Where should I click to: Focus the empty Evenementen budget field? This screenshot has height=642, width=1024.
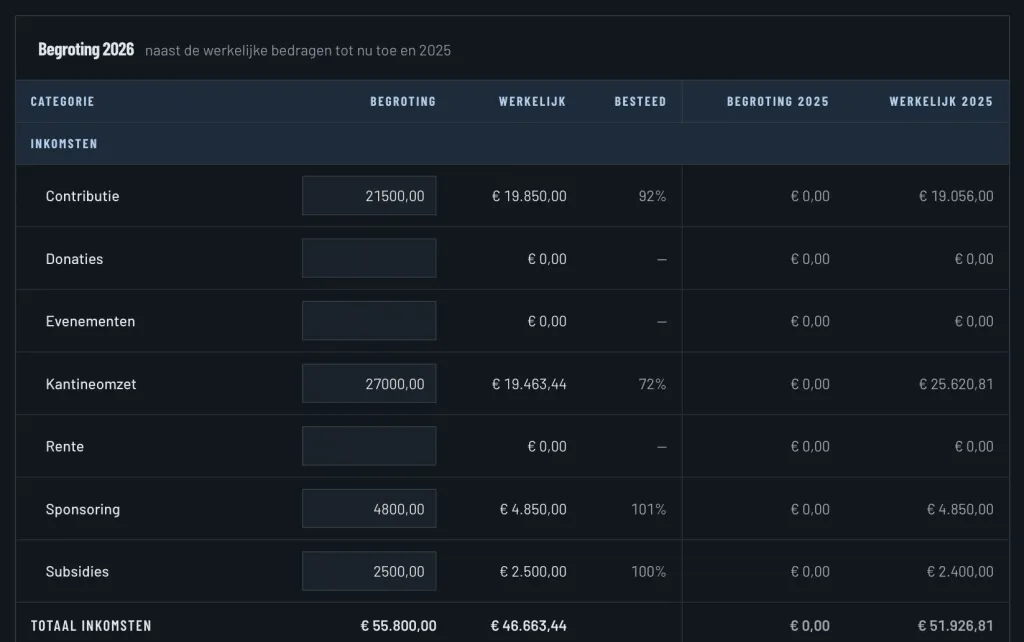tap(369, 321)
